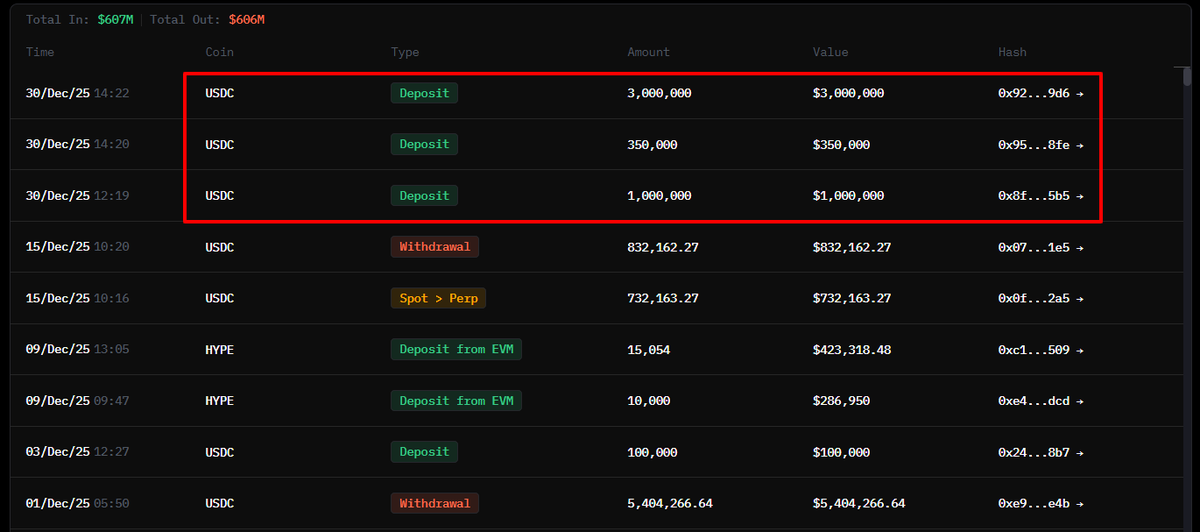
Task: Open transaction hash 0x0f...2a5 link
Action: (1040, 298)
